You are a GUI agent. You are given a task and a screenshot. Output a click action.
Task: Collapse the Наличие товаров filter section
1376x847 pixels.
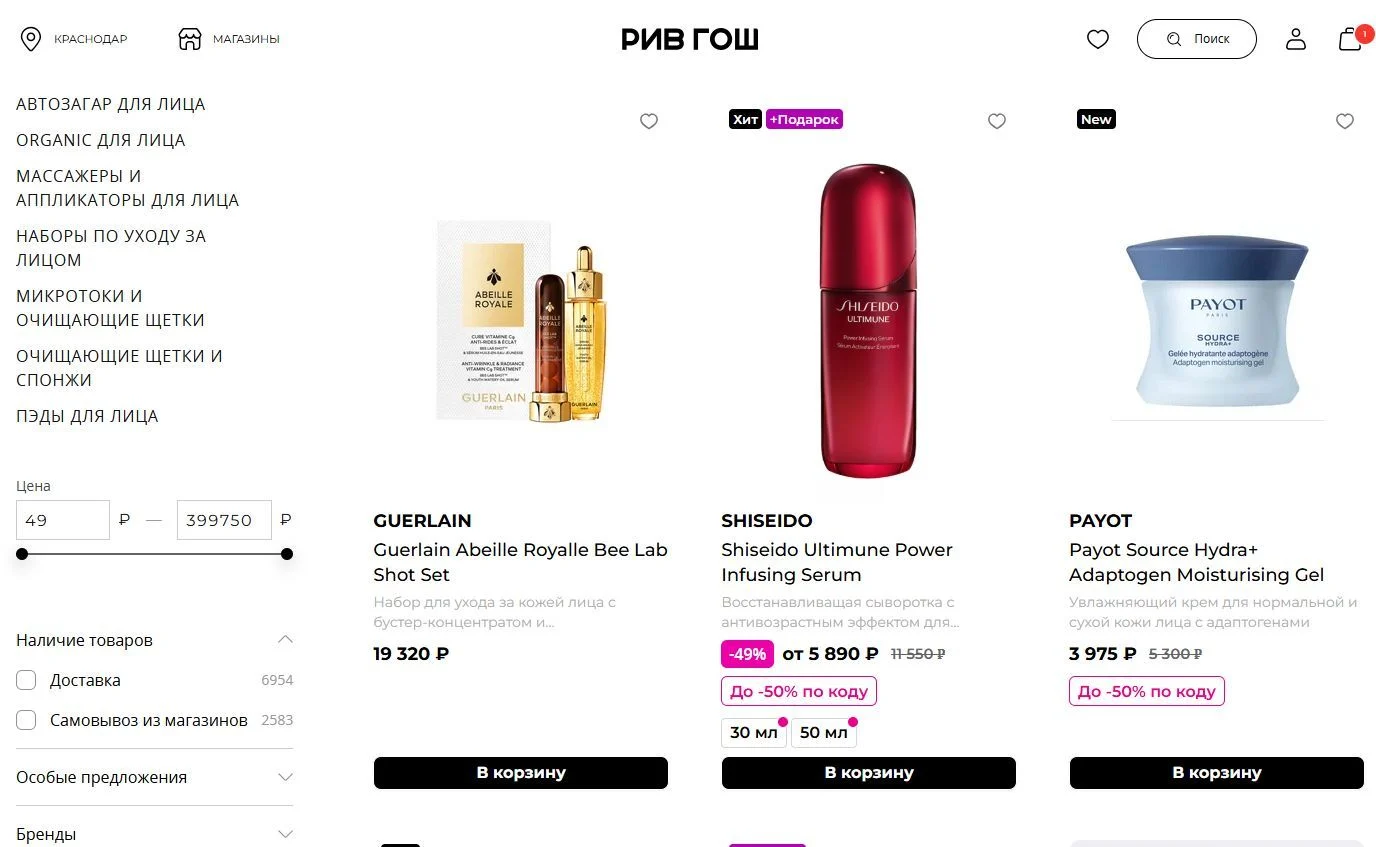[285, 640]
